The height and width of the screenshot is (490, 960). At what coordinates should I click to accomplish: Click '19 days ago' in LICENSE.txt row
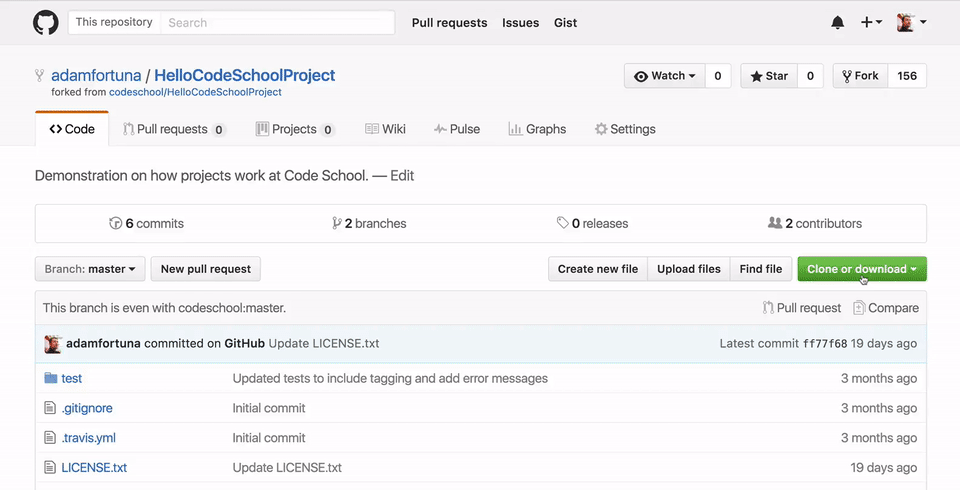883,467
